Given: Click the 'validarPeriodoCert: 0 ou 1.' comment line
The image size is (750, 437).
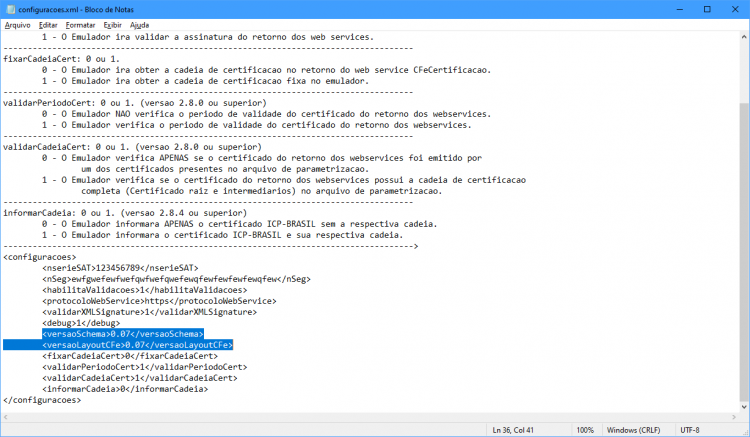Looking at the screenshot, I should (x=135, y=103).
